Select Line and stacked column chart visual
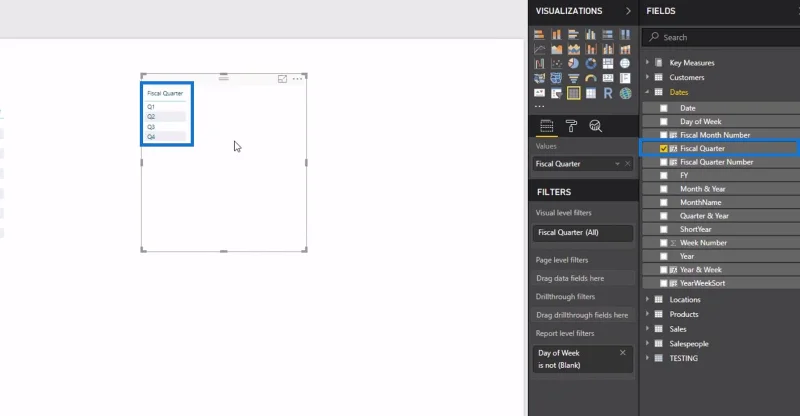800x416 pixels. (x=591, y=49)
